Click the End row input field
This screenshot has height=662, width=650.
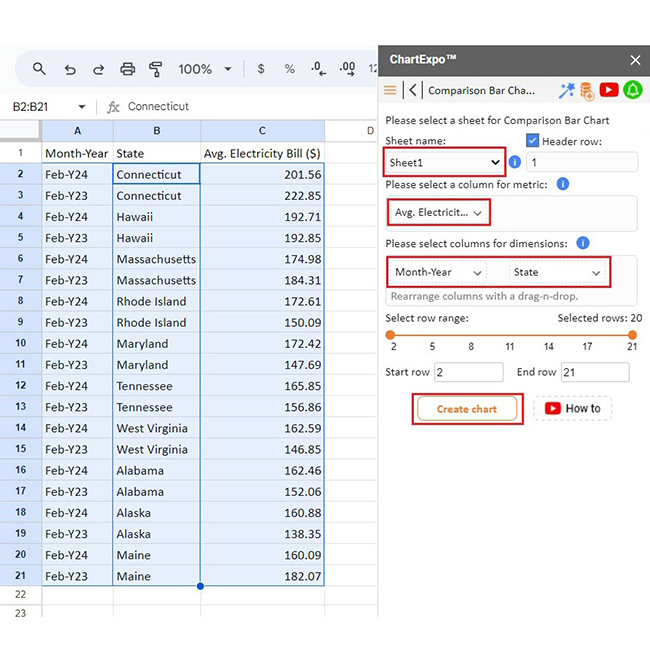595,372
